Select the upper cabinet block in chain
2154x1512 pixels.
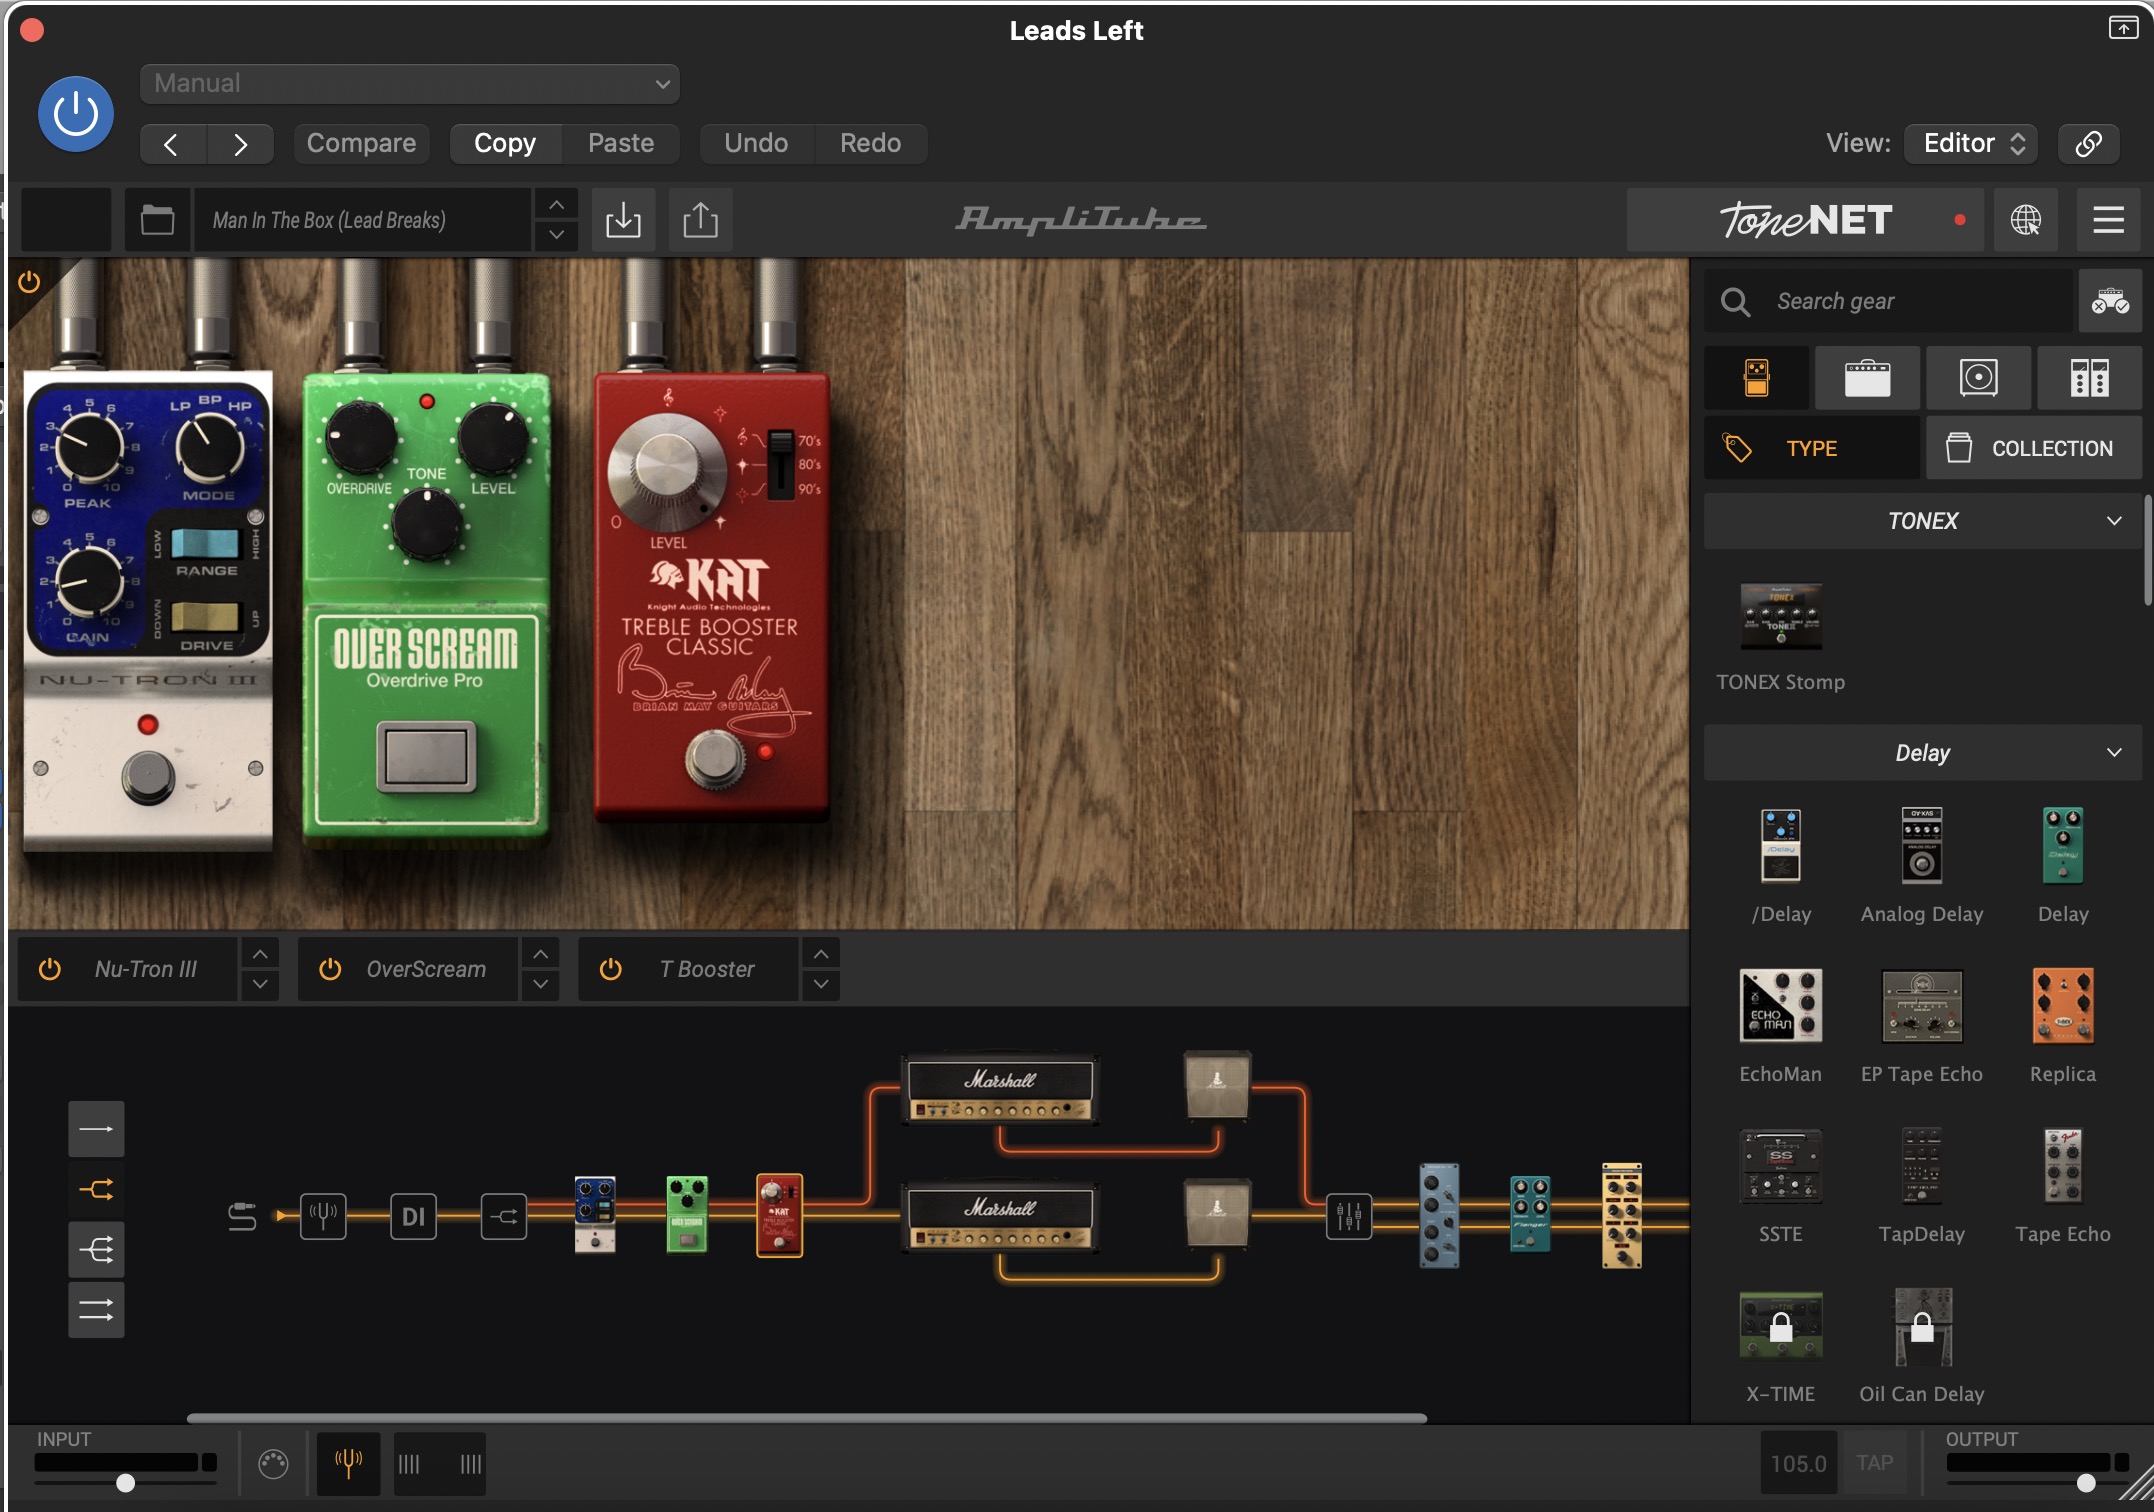point(1217,1085)
